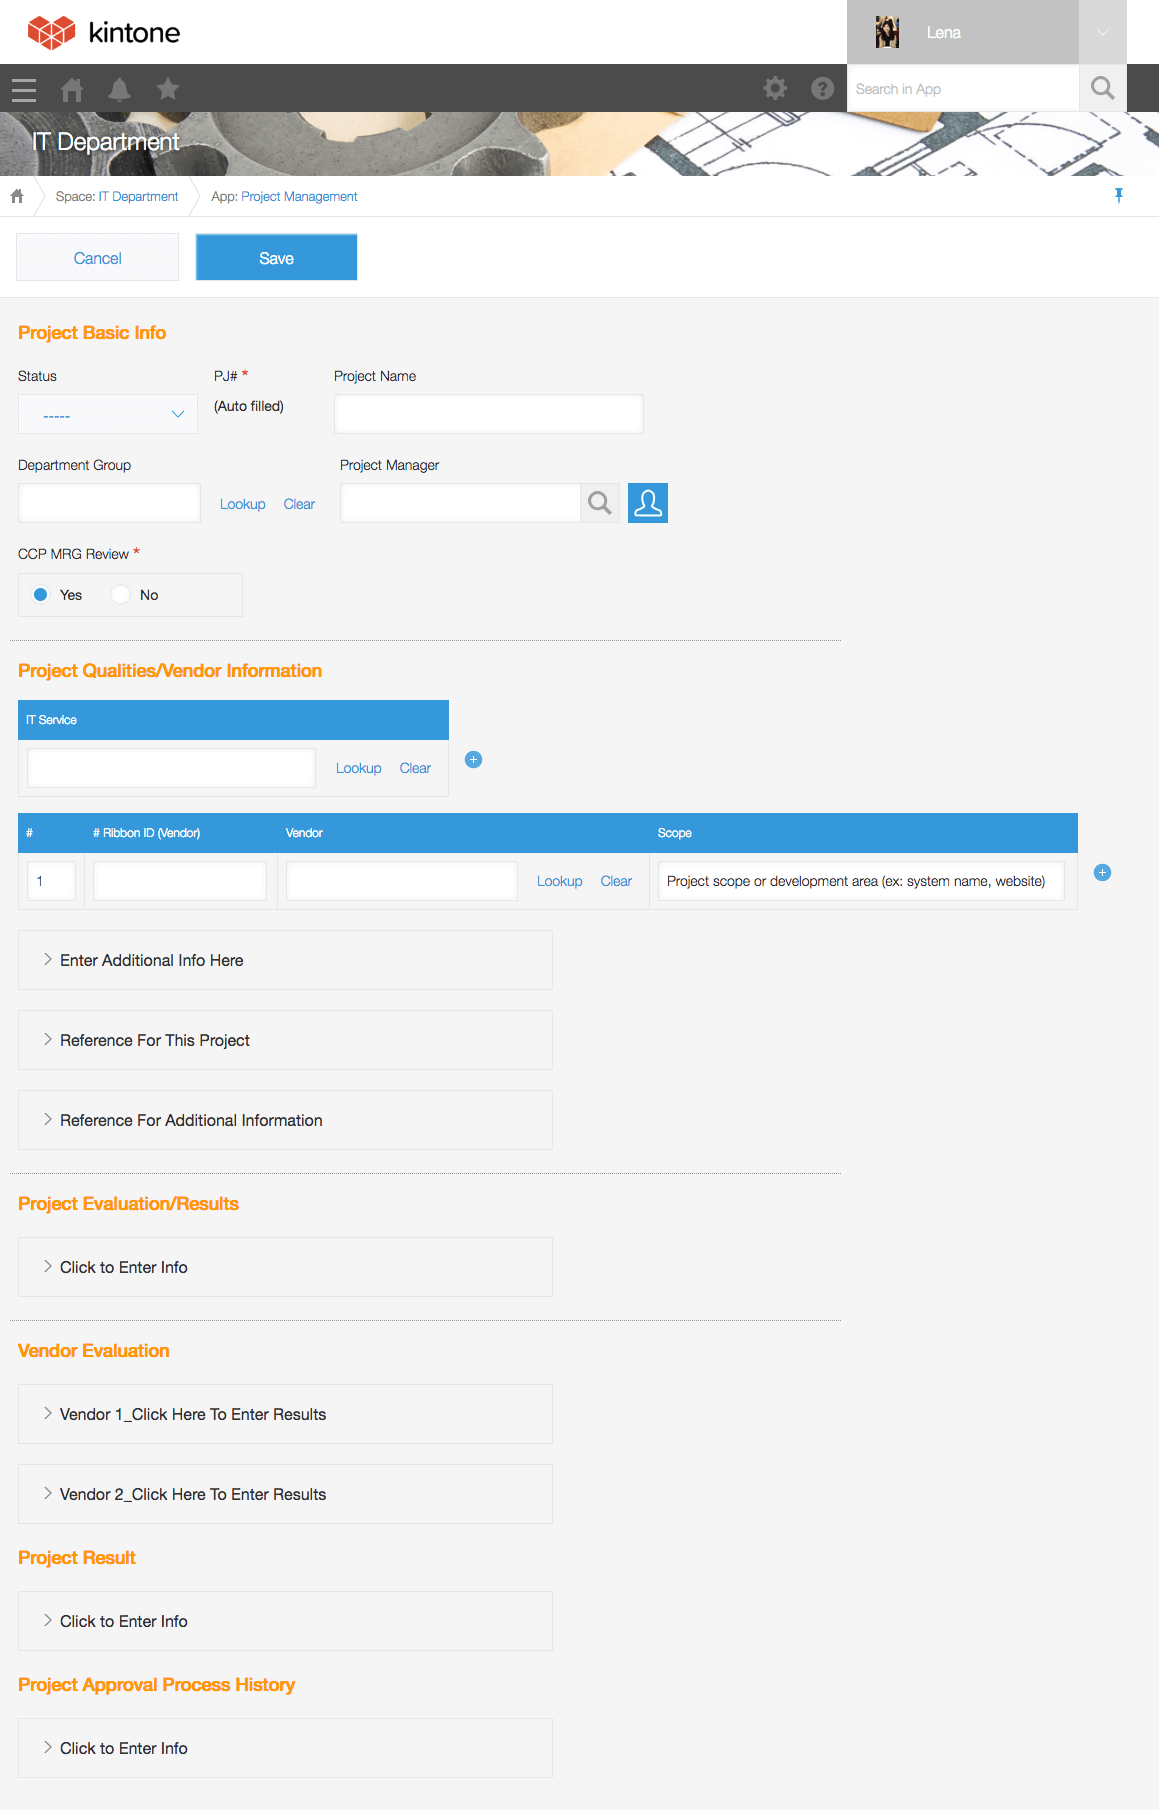The image size is (1159, 1810).
Task: Click the Project Manager user picker icon
Action: pos(647,503)
